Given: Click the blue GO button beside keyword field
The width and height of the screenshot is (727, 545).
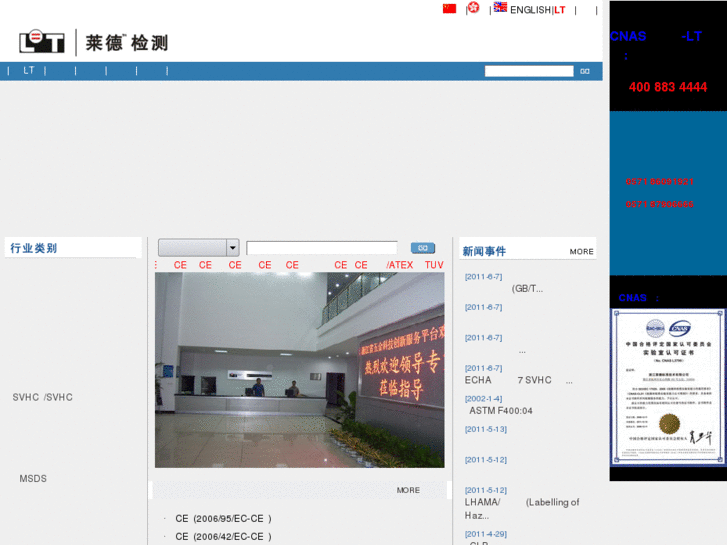Looking at the screenshot, I should point(423,248).
